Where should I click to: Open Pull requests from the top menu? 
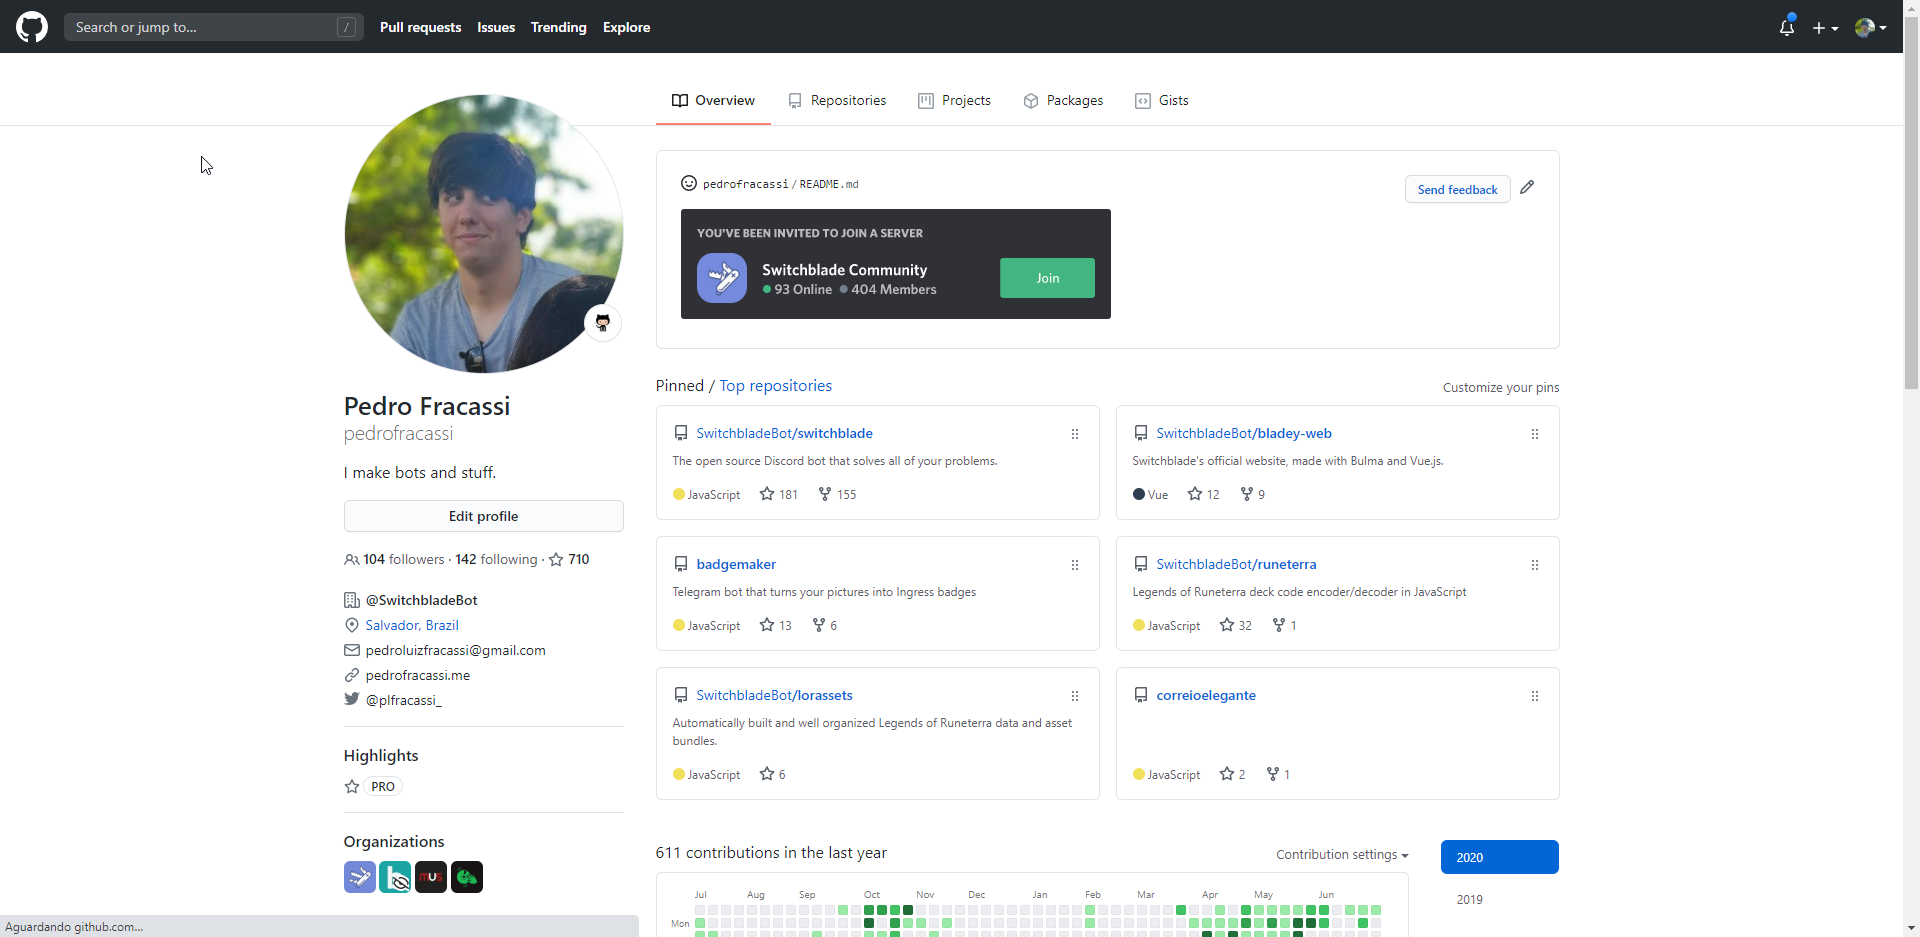(420, 27)
